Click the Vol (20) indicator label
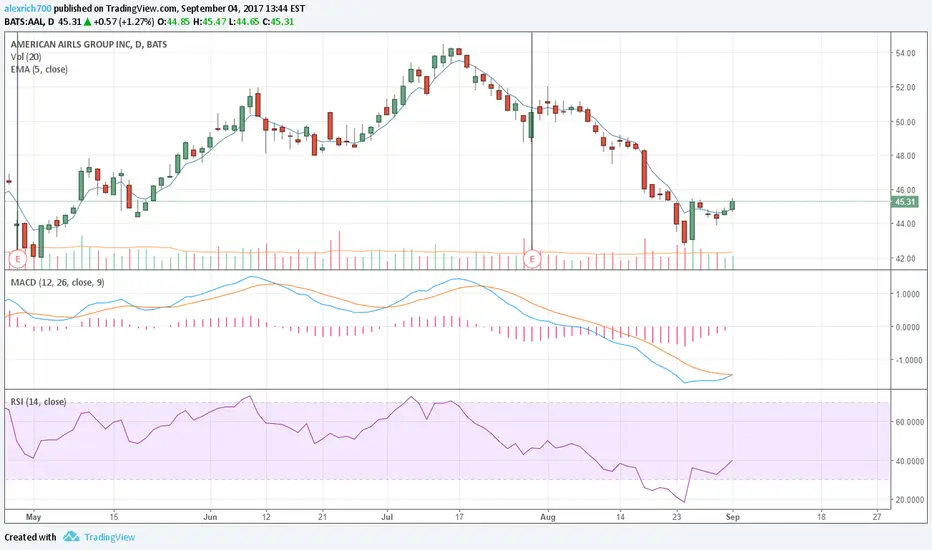The width and height of the screenshot is (932, 550). click(26, 56)
